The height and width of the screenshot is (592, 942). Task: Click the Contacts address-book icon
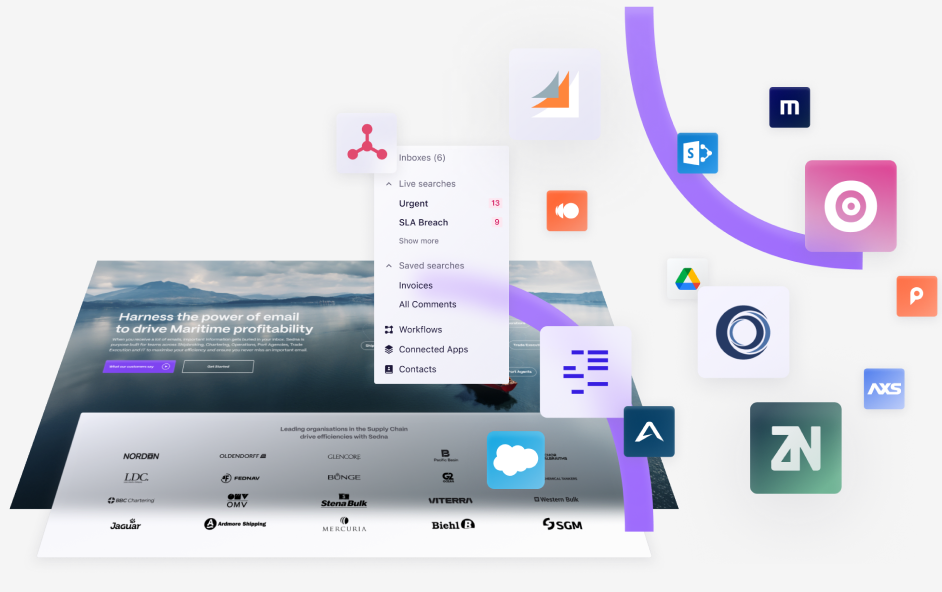tap(389, 369)
